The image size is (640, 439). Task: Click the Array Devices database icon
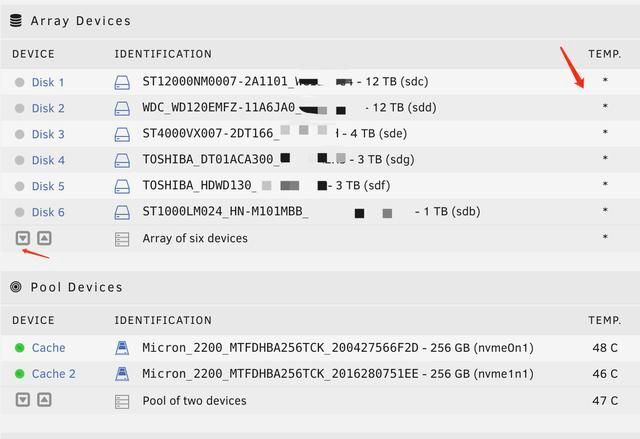pos(16,20)
